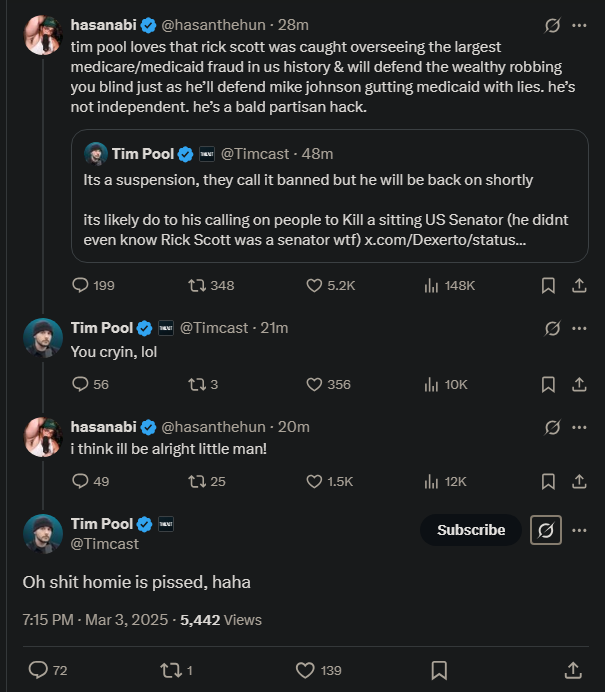Reply to the main Tim Pool tweet

[x=39, y=670]
